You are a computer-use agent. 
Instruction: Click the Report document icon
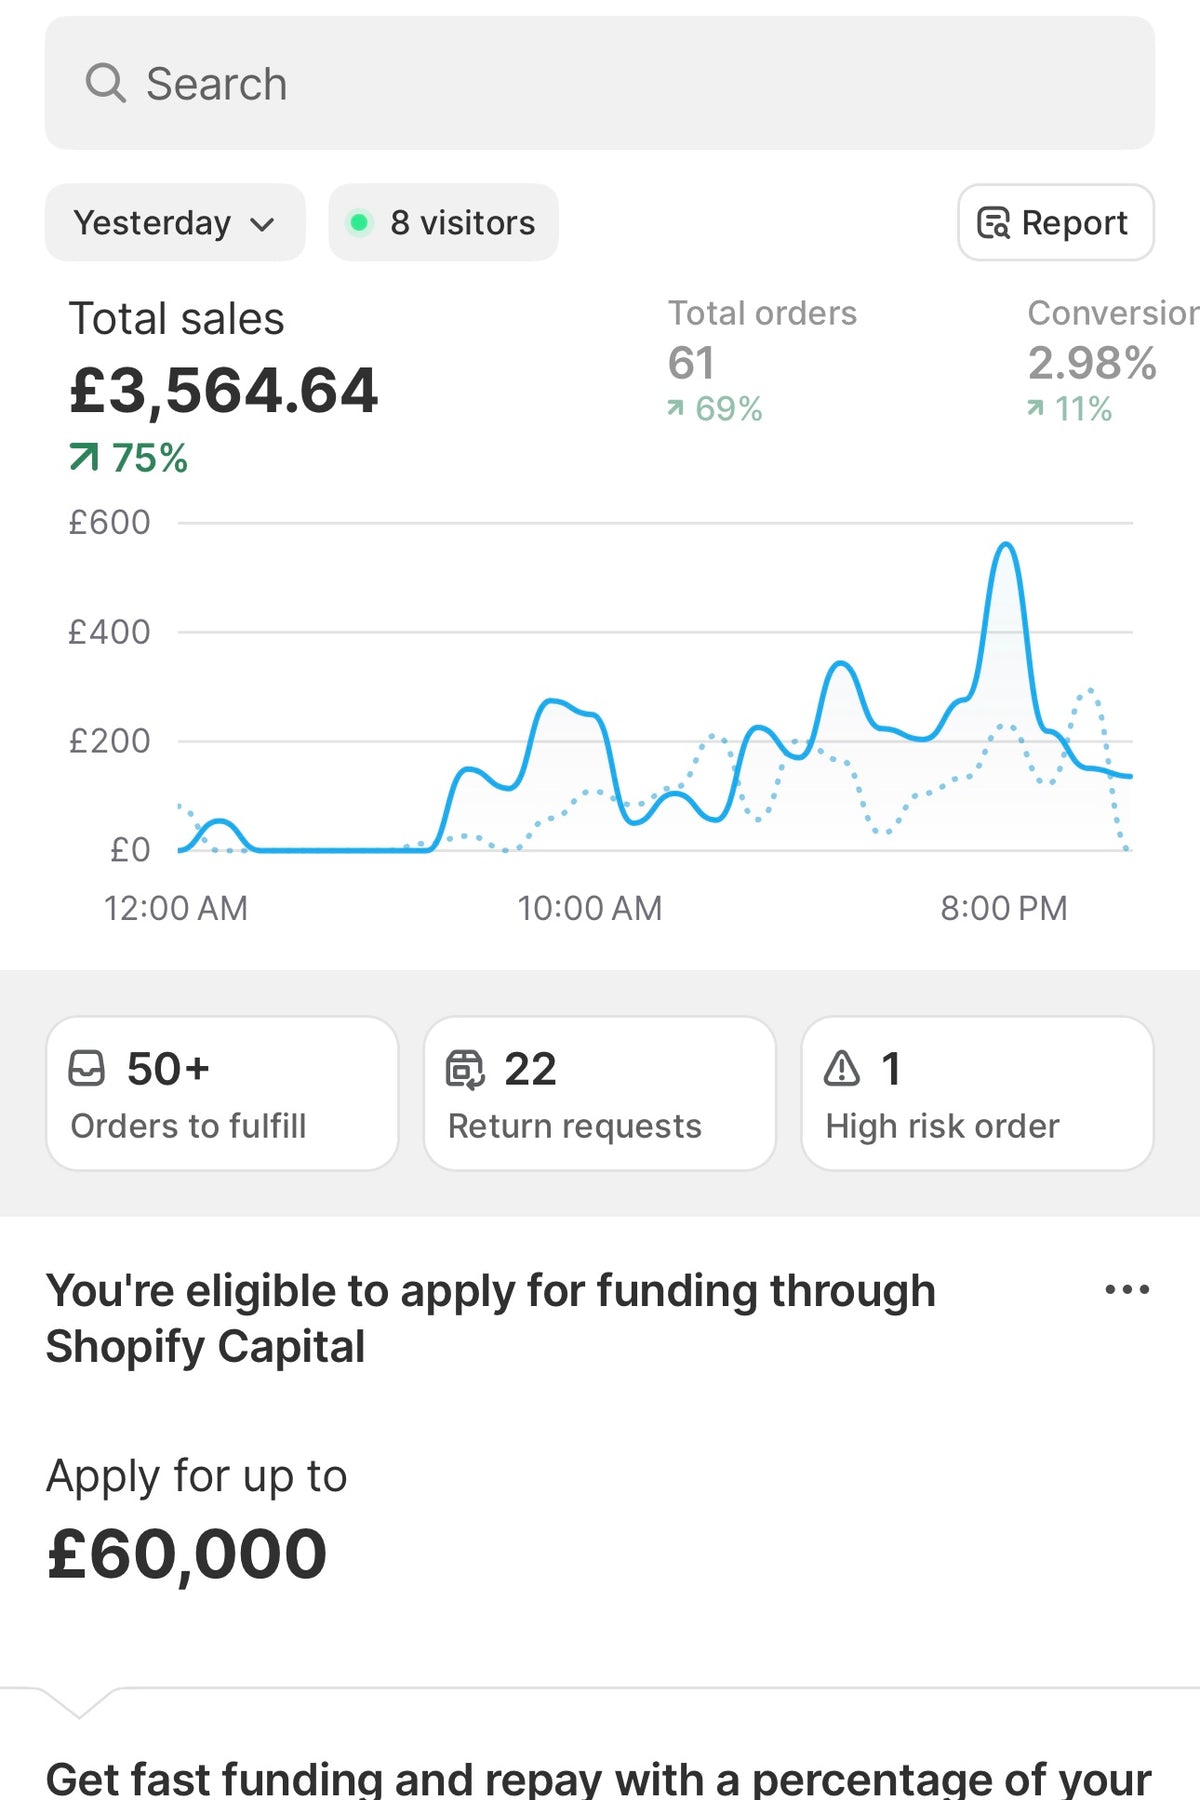(x=993, y=223)
